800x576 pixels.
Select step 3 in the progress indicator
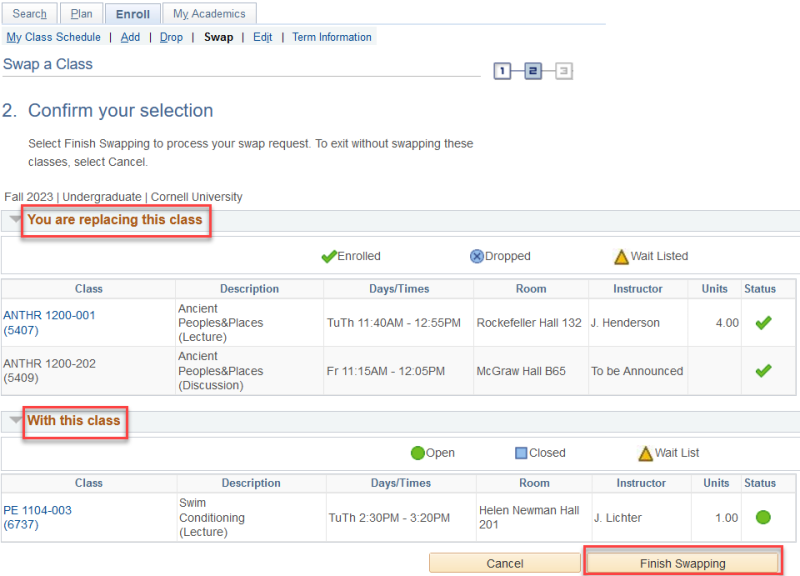562,71
